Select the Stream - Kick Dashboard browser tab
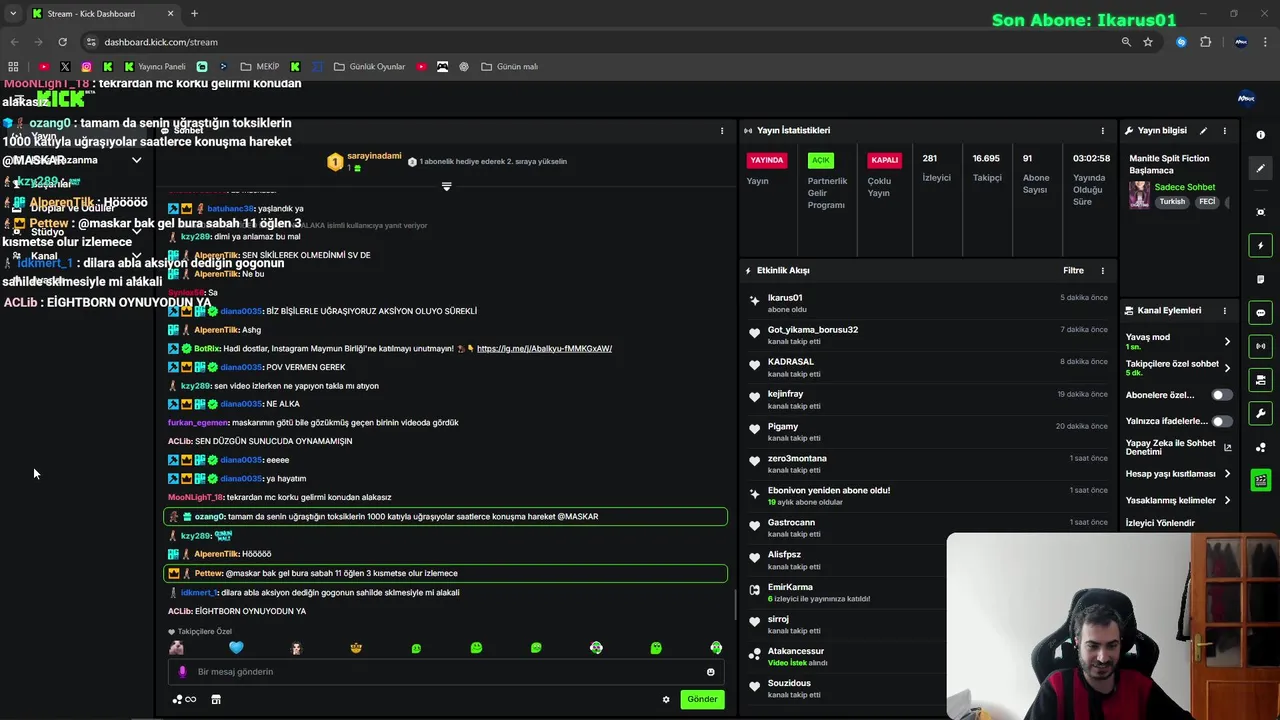This screenshot has width=1280, height=720. pyautogui.click(x=102, y=14)
